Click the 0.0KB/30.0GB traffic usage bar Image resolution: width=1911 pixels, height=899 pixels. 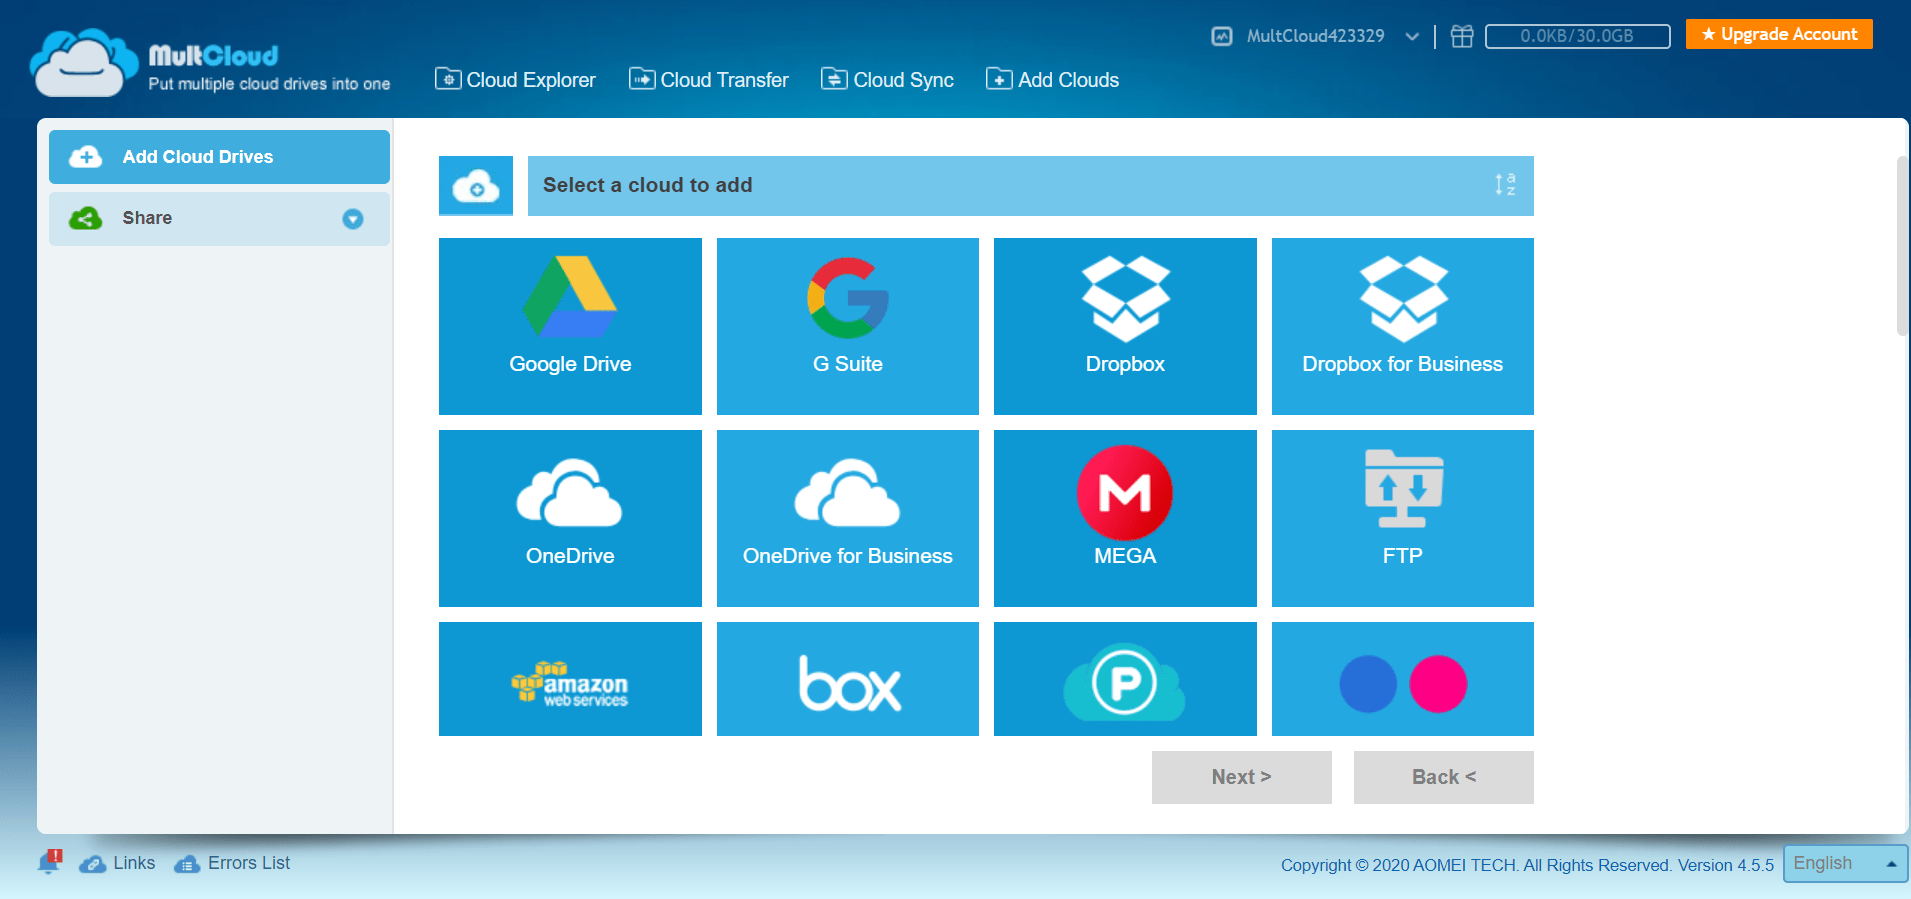(1578, 37)
